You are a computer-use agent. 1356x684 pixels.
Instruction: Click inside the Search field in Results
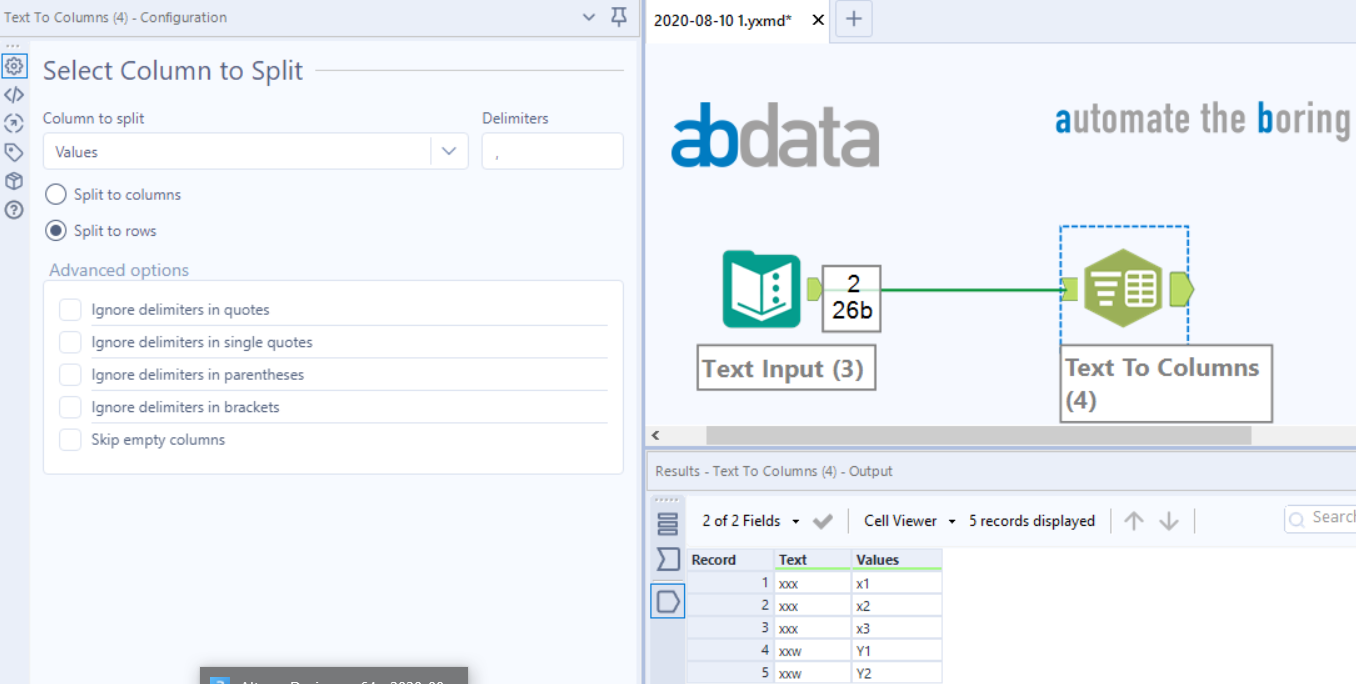[1330, 517]
